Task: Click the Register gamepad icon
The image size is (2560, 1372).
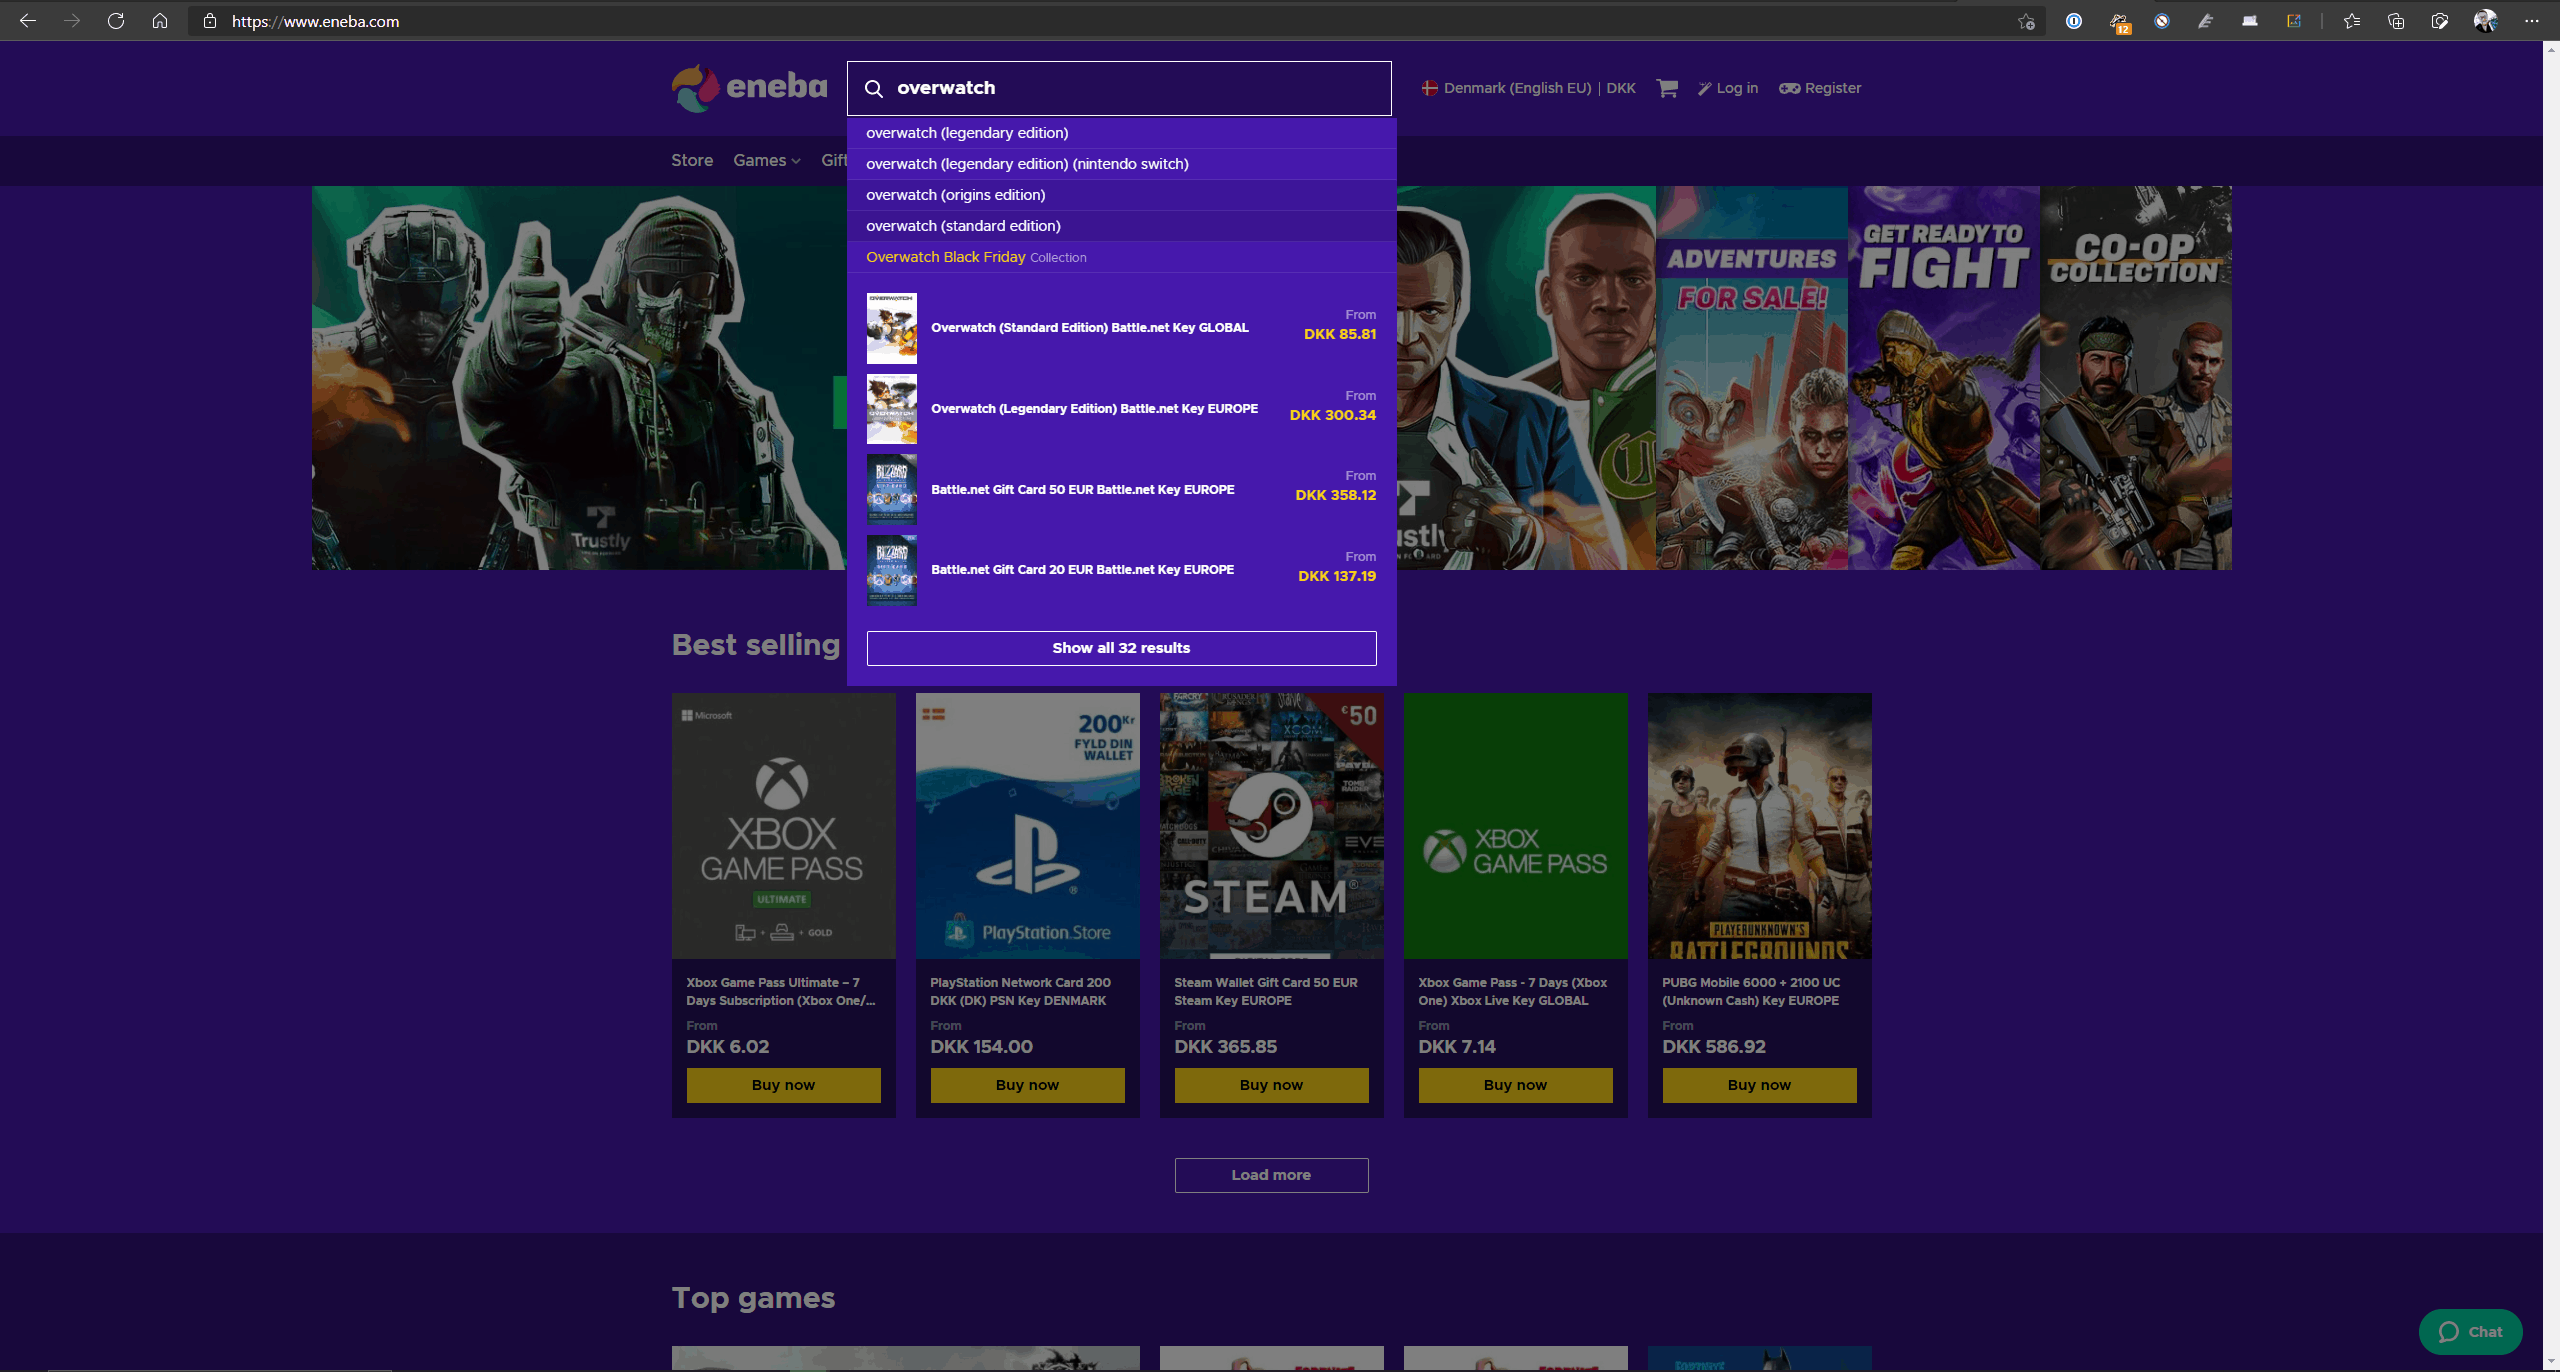Action: [x=1790, y=88]
